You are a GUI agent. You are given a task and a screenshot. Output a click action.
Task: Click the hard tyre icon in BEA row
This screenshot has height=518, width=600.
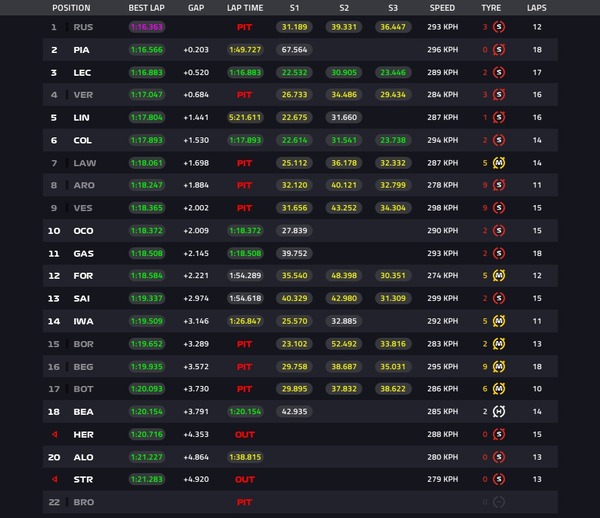click(499, 412)
